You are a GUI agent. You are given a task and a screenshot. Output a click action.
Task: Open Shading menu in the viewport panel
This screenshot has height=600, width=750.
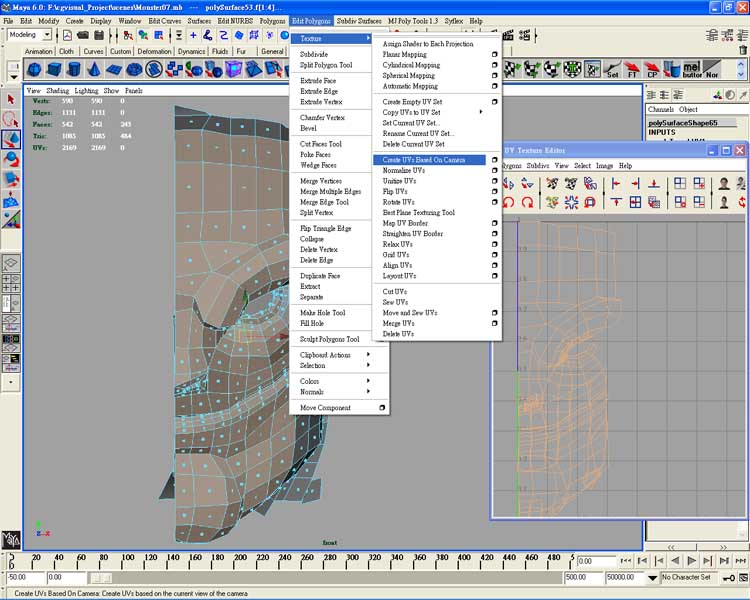click(x=58, y=90)
